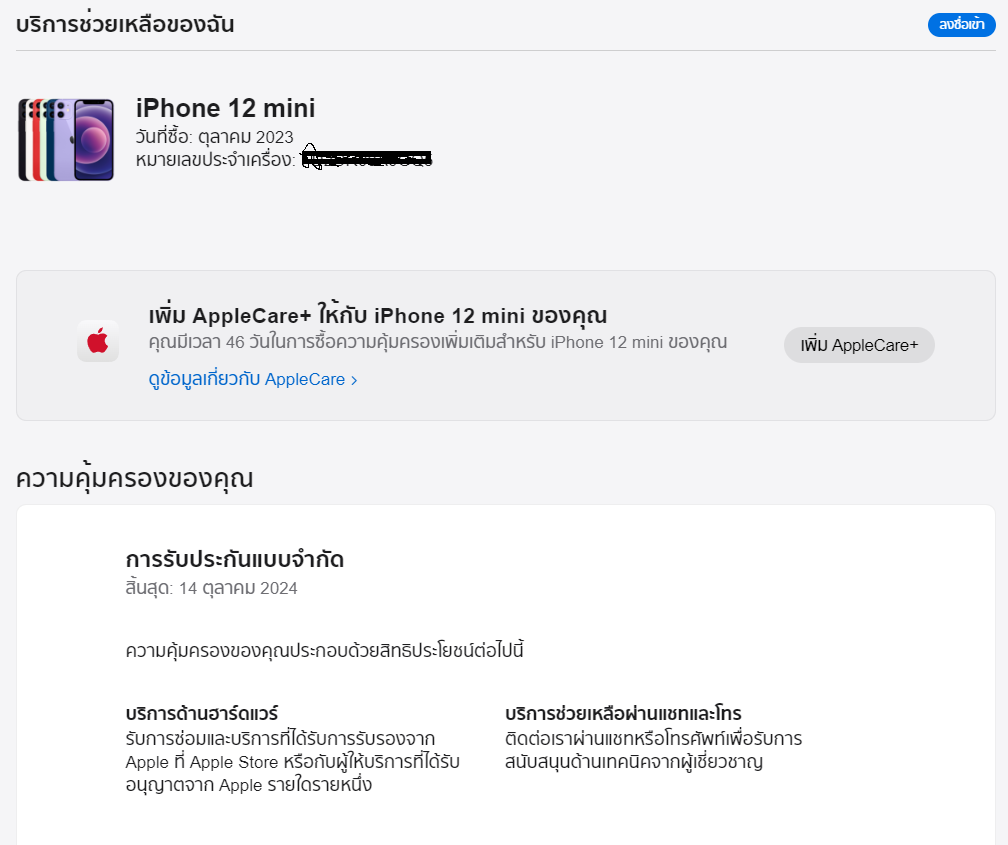This screenshot has width=1008, height=845.
Task: Click the 46-day AppleCare coverage notice text
Action: coord(438,342)
